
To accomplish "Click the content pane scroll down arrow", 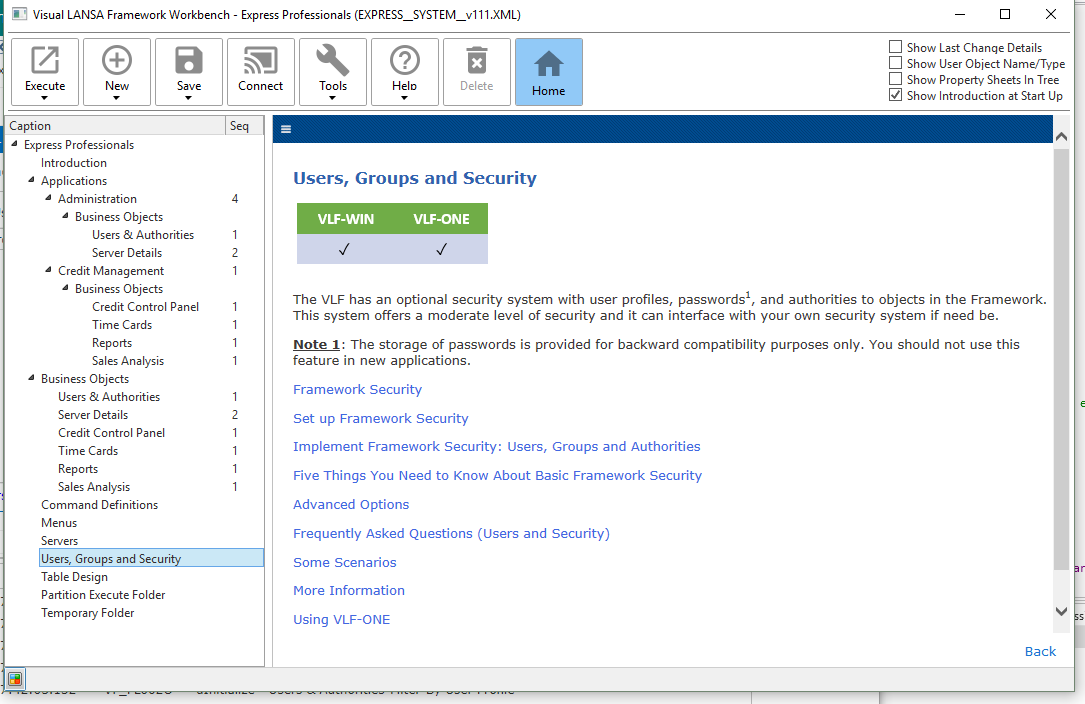I will pos(1061,611).
